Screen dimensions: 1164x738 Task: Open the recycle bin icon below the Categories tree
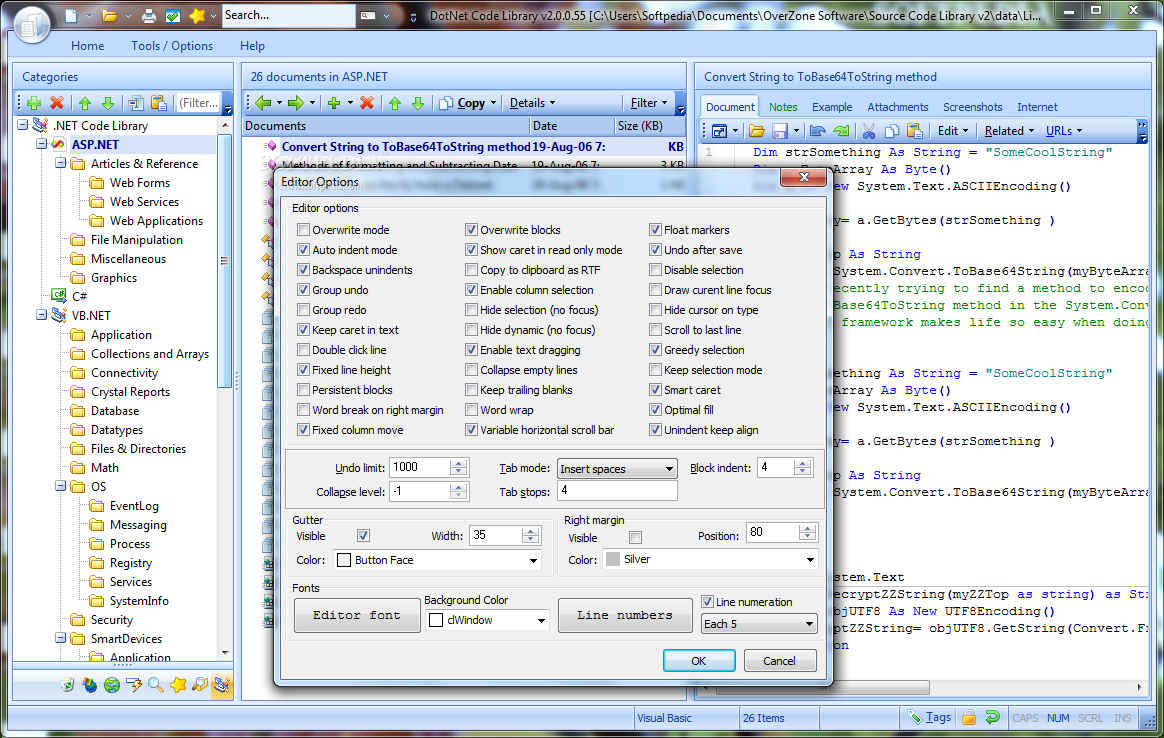pyautogui.click(x=68, y=685)
